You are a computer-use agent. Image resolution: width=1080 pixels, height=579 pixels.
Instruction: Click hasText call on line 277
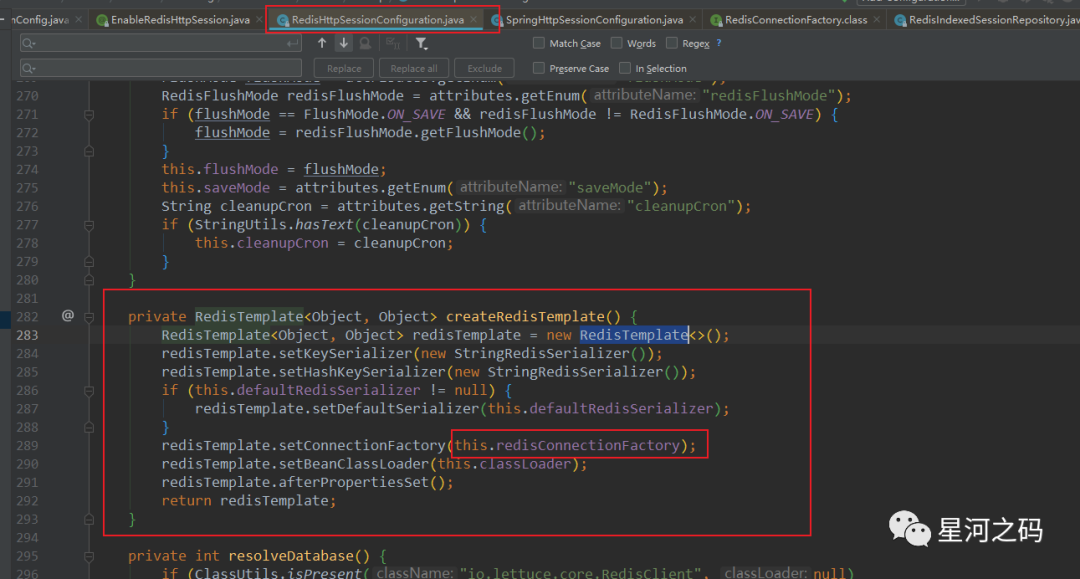(x=324, y=225)
